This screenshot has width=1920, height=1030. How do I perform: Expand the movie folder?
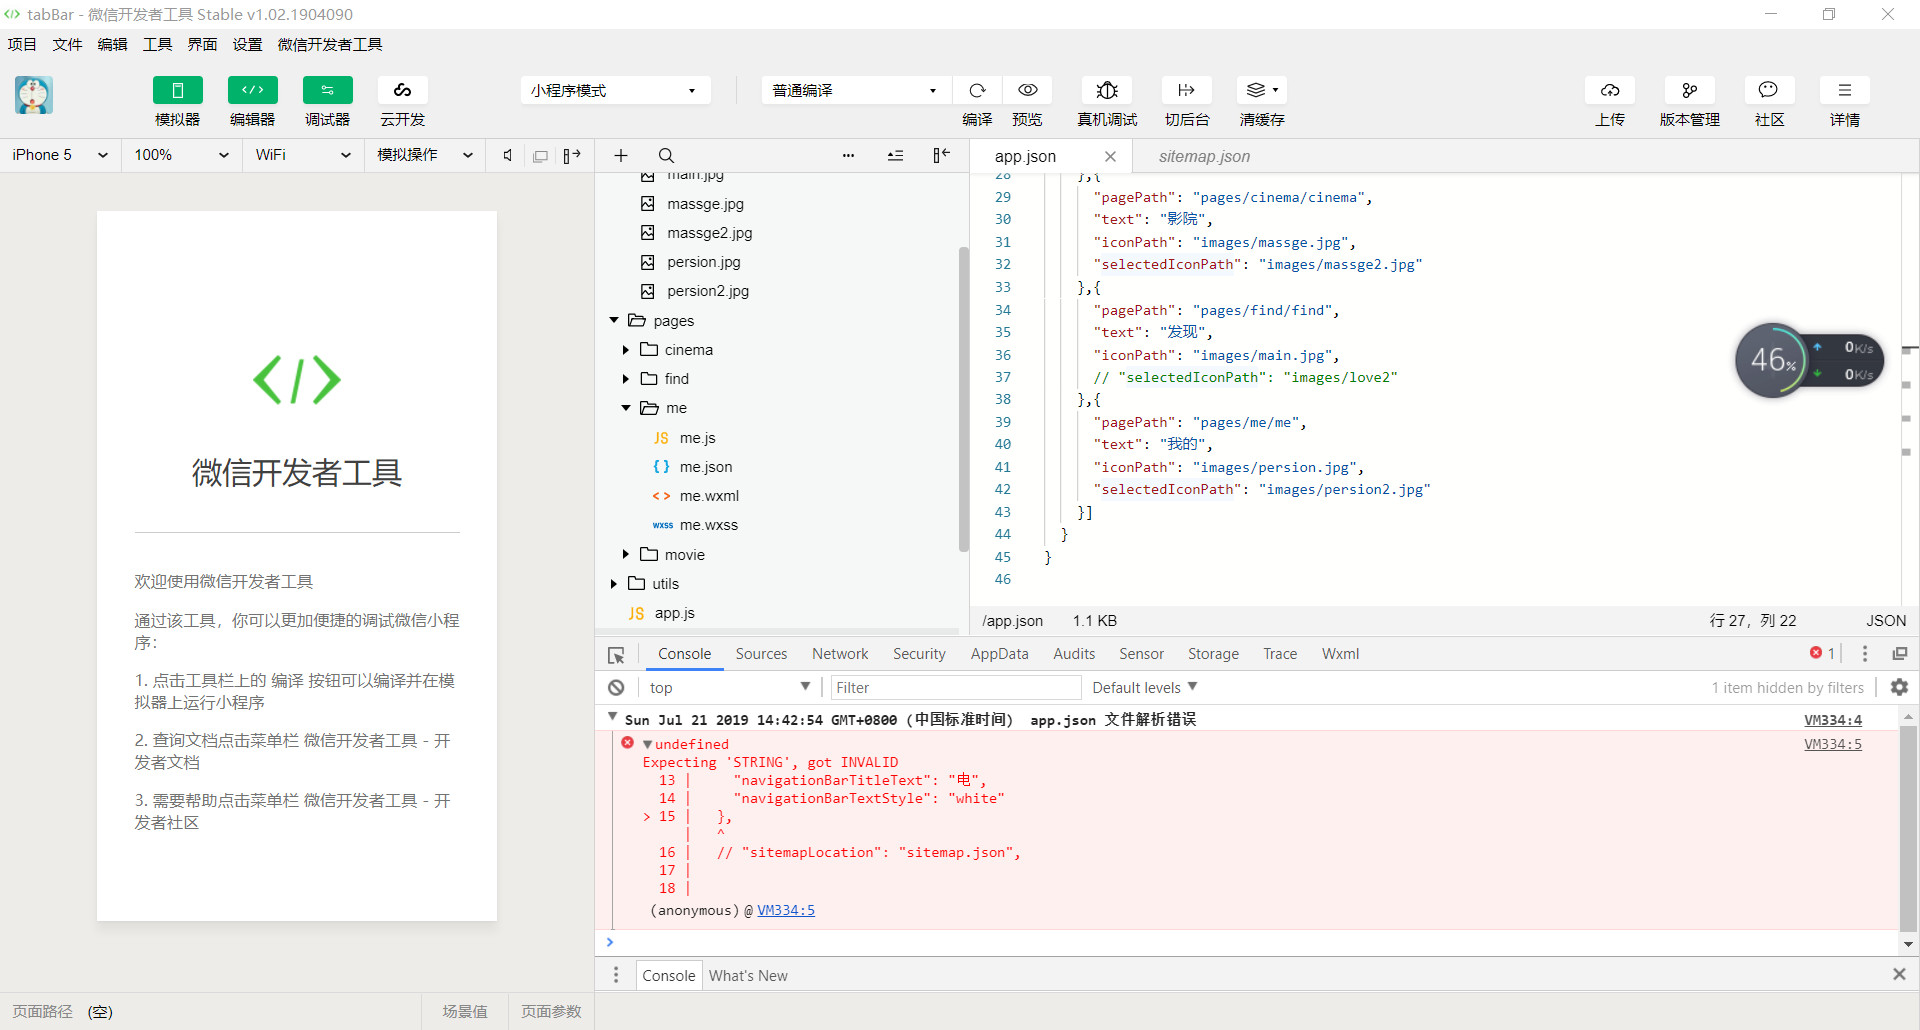[626, 555]
